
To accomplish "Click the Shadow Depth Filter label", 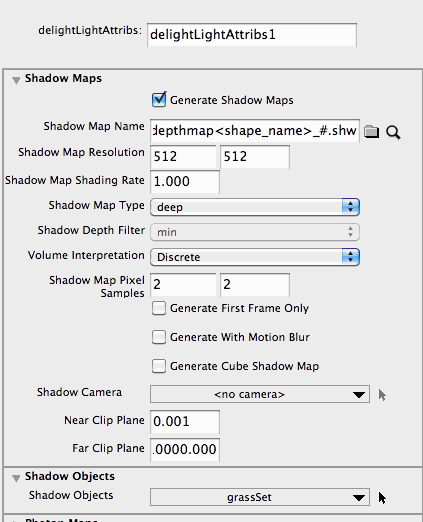I will [x=91, y=230].
